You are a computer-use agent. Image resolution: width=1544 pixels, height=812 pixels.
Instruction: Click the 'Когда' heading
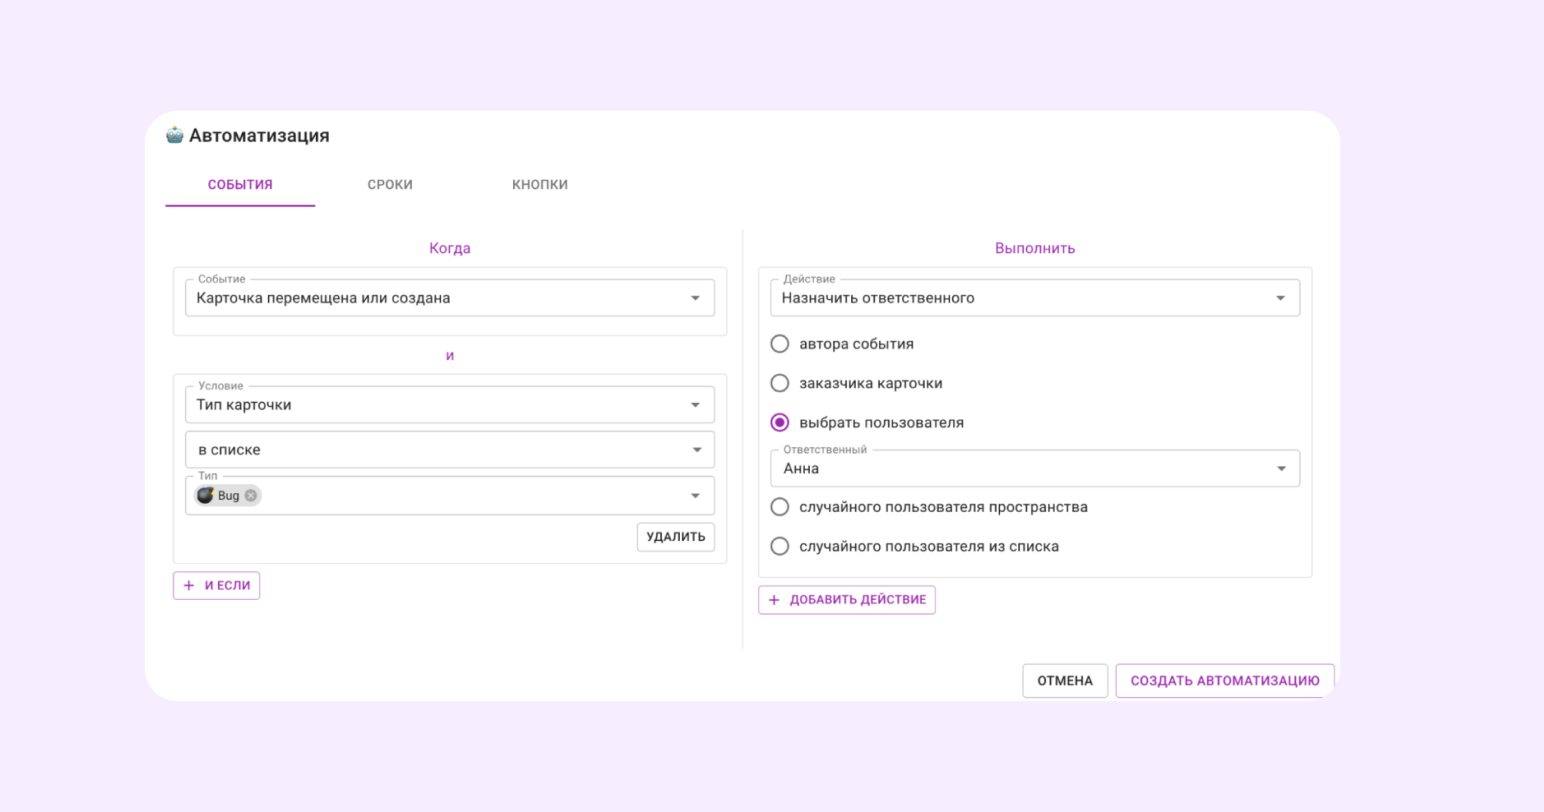pyautogui.click(x=450, y=249)
